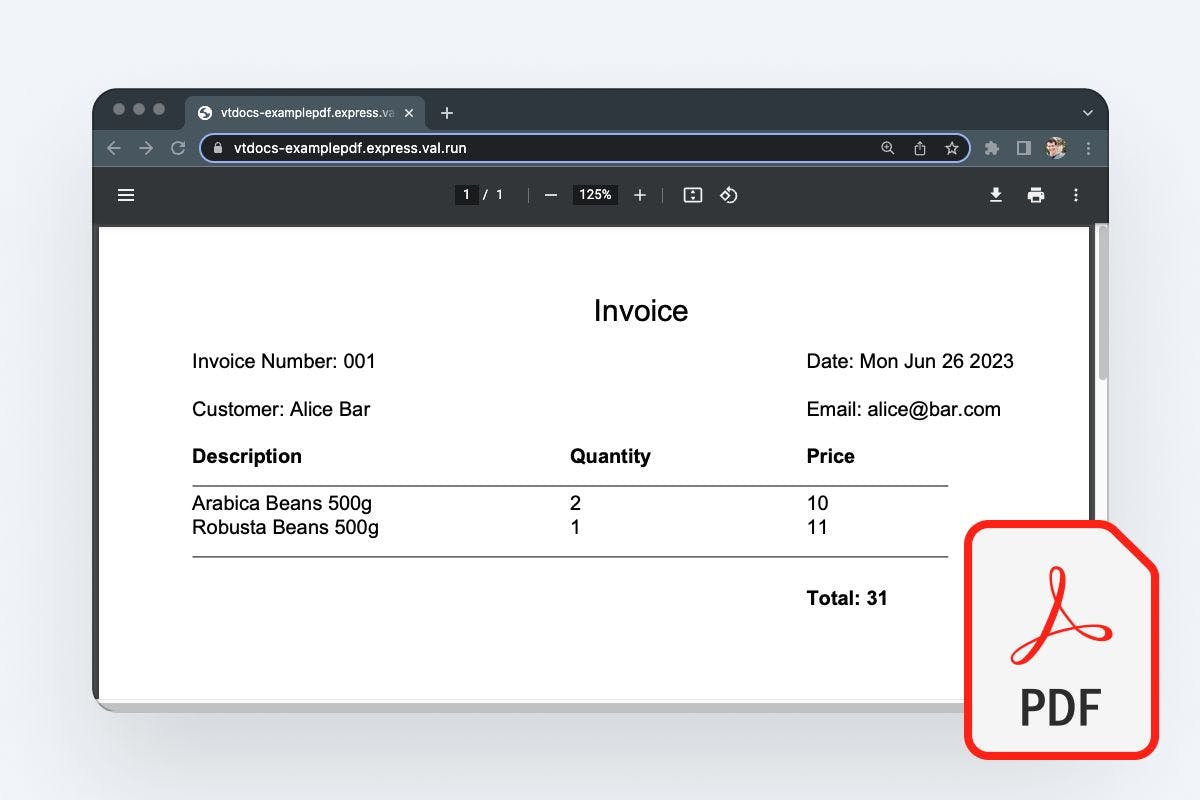This screenshot has height=800, width=1200.
Task: Select the vtdocs-examplepdf browser tab
Action: [300, 113]
